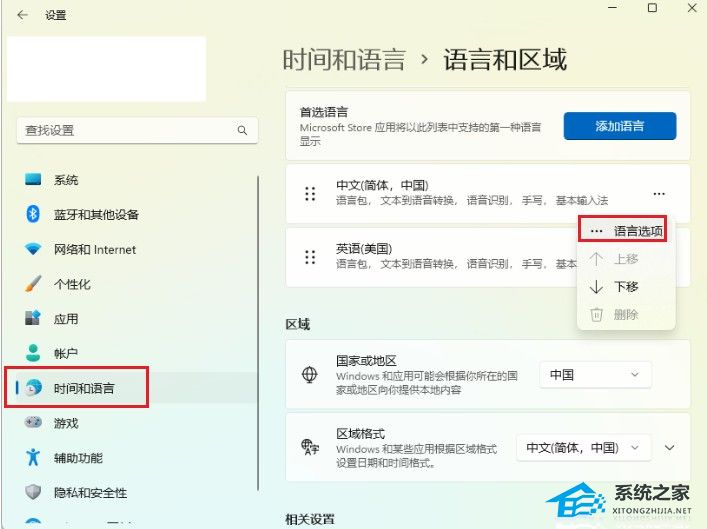This screenshot has height=529, width=707.
Task: Choose 语言选项 from context menu
Action: tap(623, 229)
